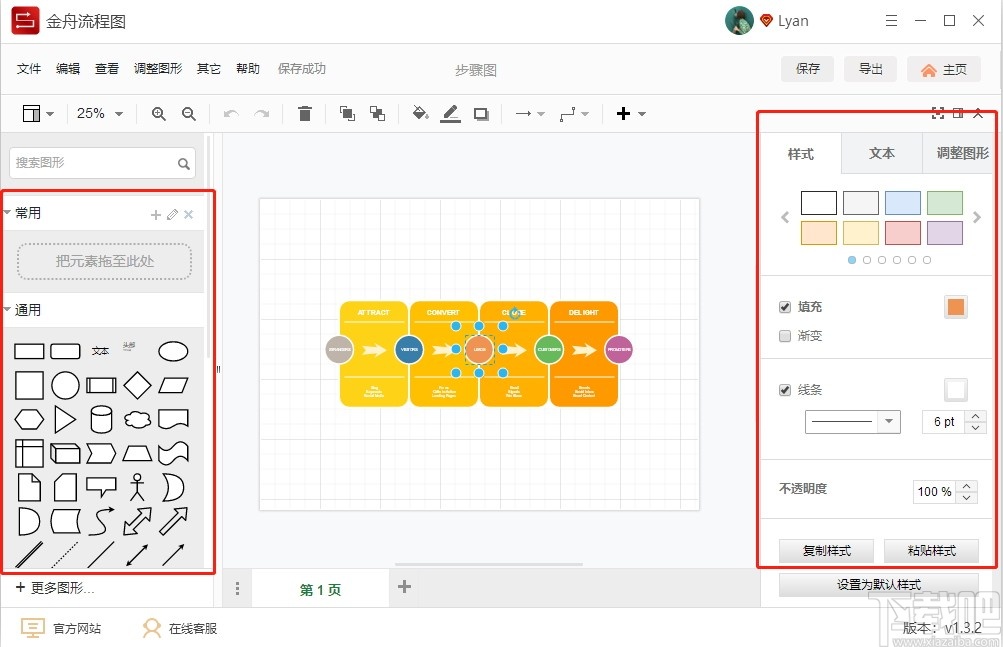This screenshot has height=647, width=1003.
Task: Click the orange fill color swatch
Action: tap(955, 307)
